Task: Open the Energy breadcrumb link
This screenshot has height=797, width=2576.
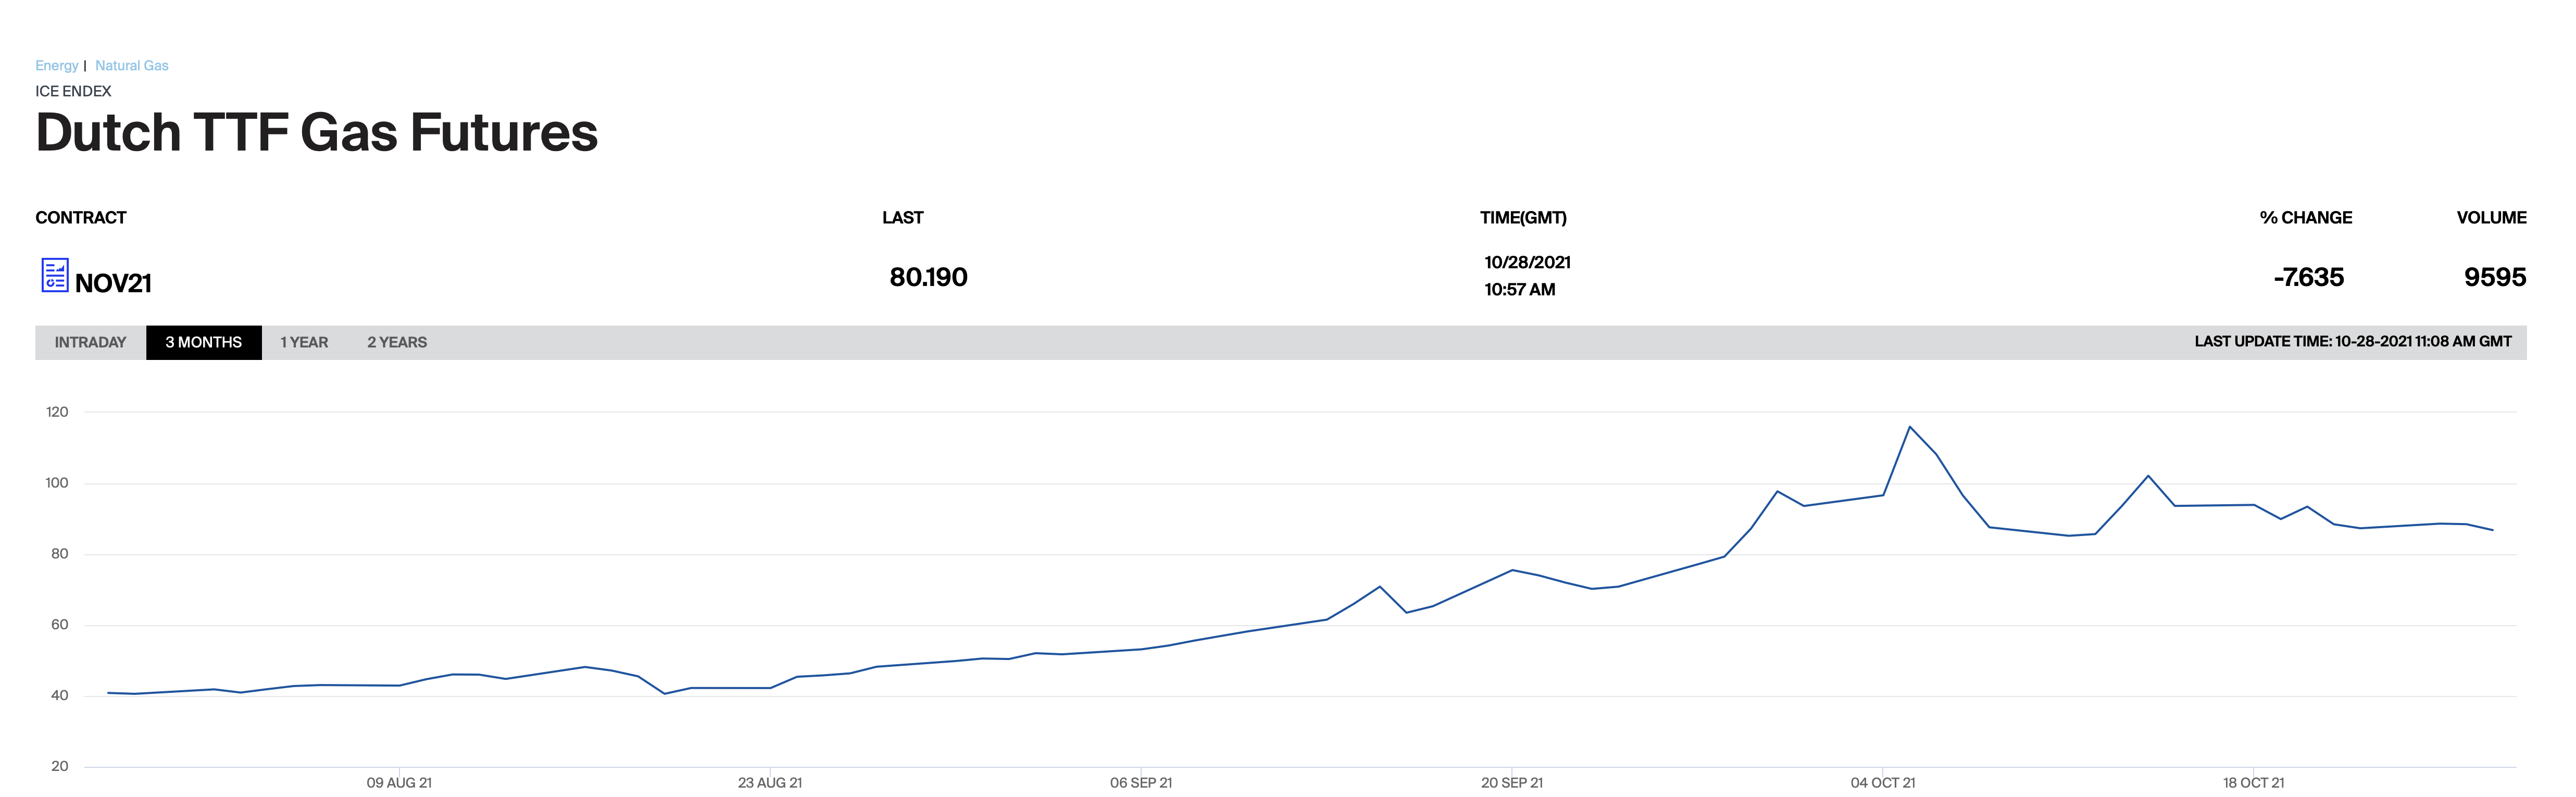Action: coord(56,66)
